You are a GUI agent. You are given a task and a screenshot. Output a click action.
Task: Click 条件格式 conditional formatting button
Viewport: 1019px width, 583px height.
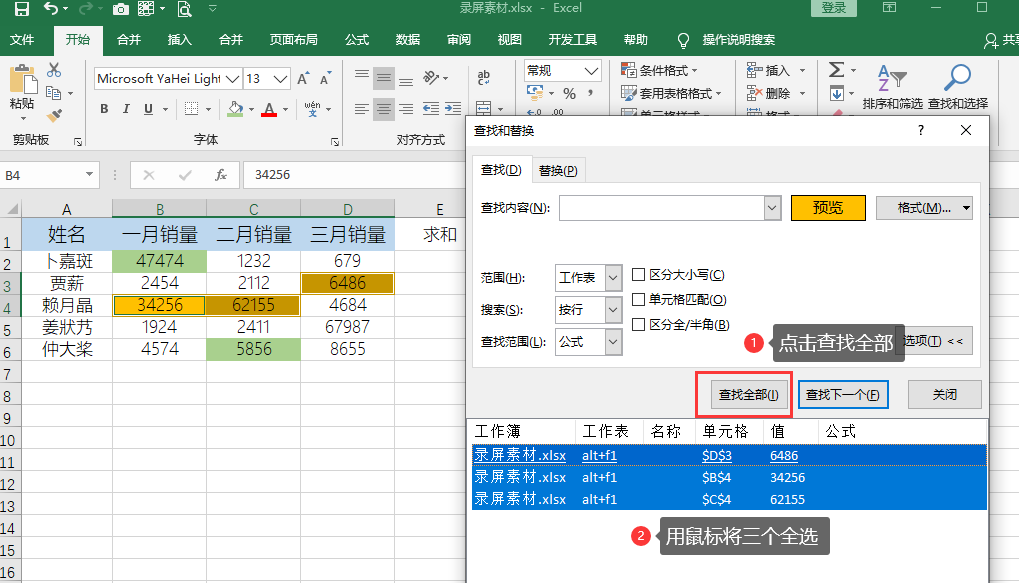tap(660, 70)
